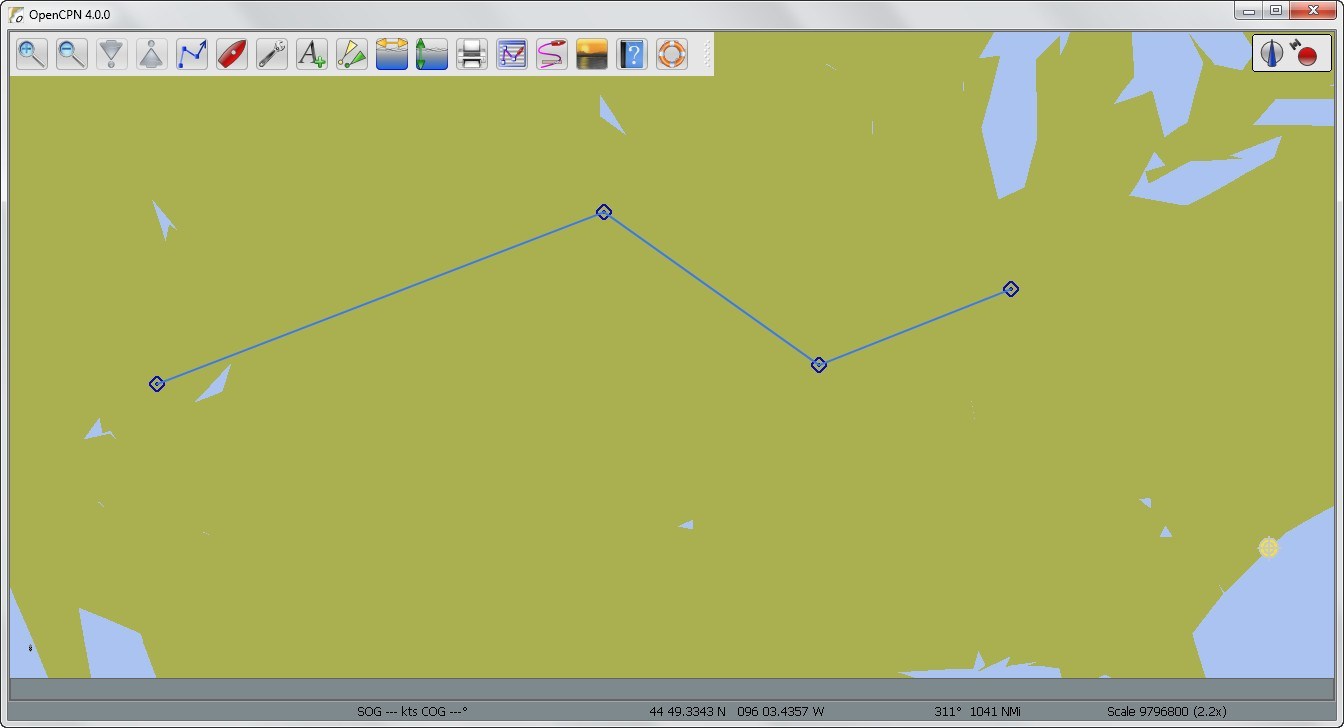Toggle ENC chart text display (A+)
Viewport: 1344px width, 728px height.
click(x=312, y=54)
